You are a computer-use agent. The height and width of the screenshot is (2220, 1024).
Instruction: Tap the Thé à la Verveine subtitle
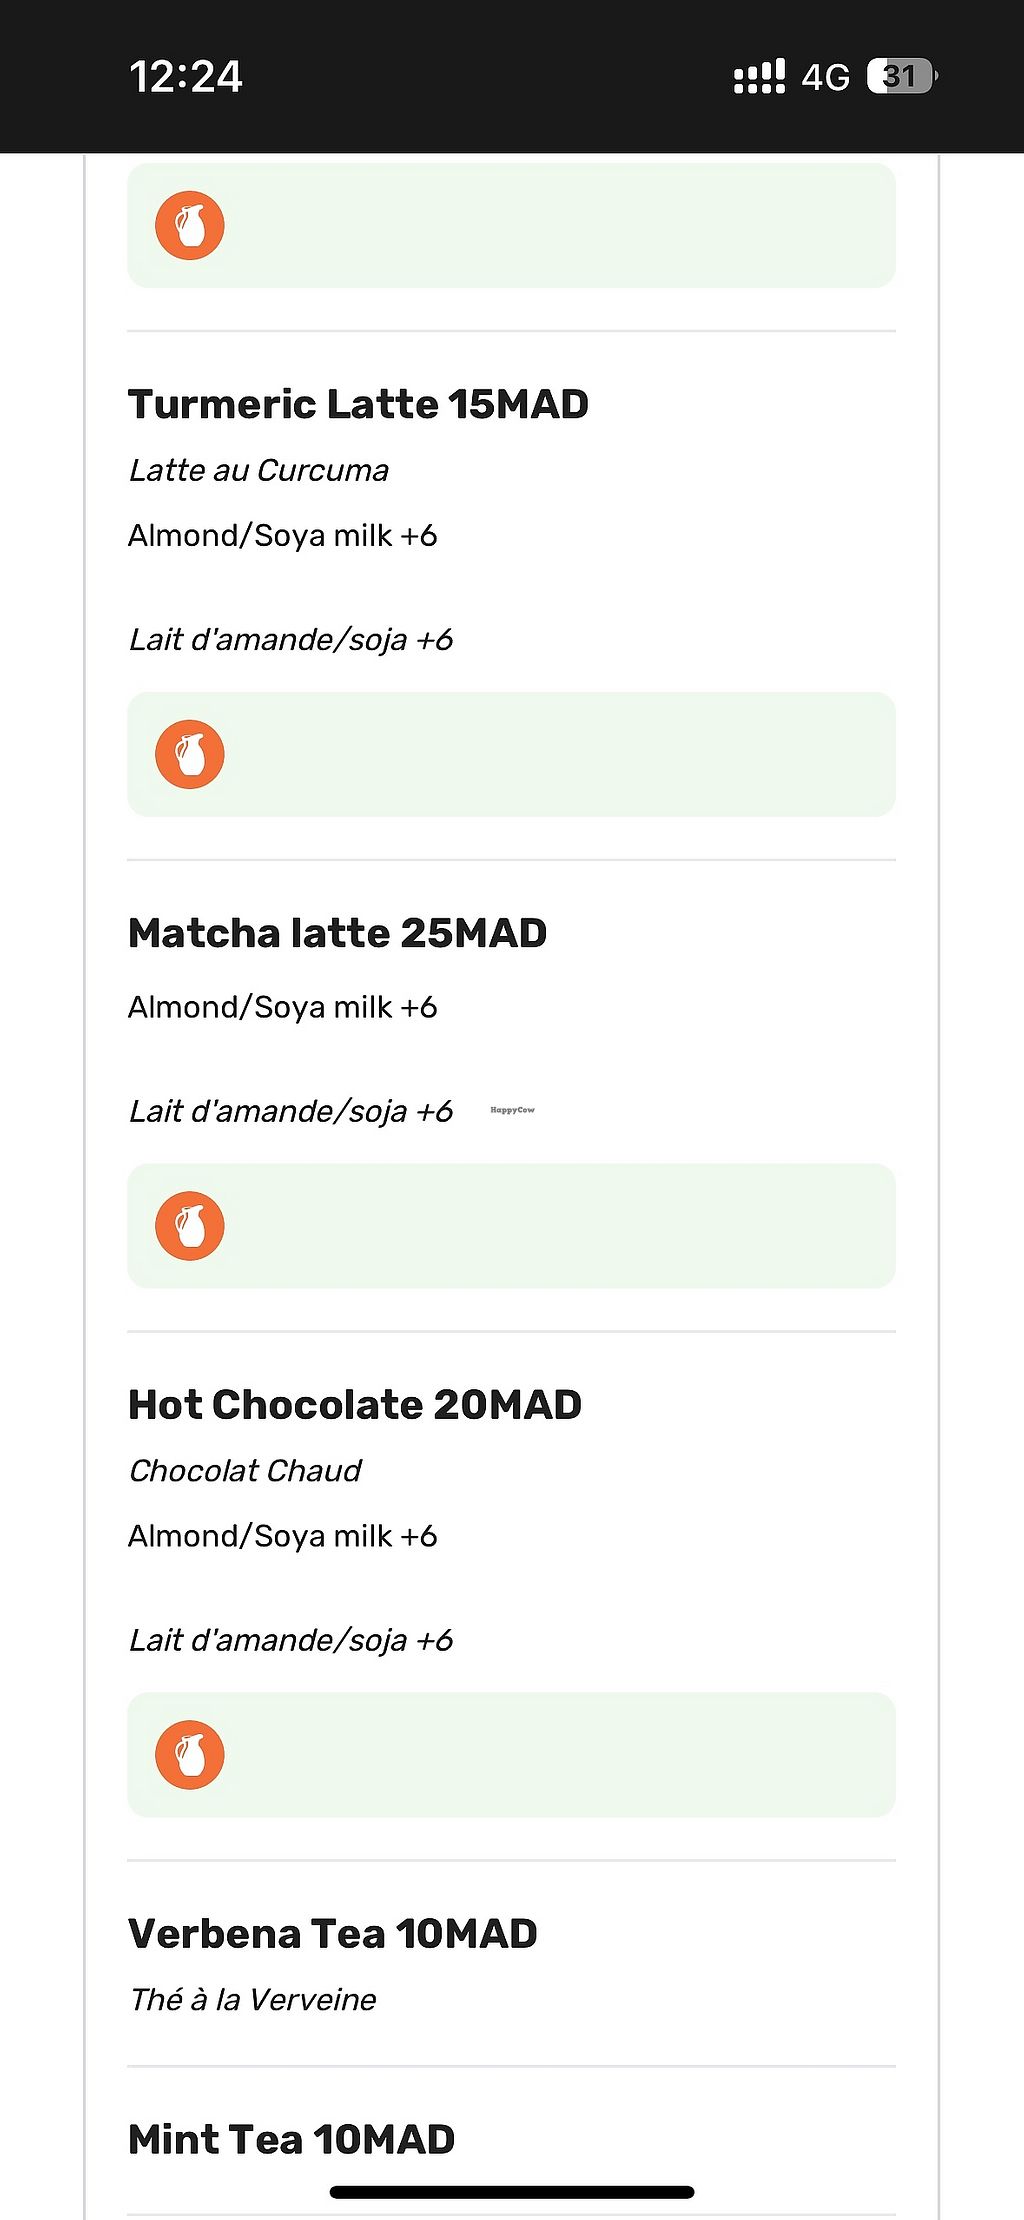pyautogui.click(x=253, y=2000)
